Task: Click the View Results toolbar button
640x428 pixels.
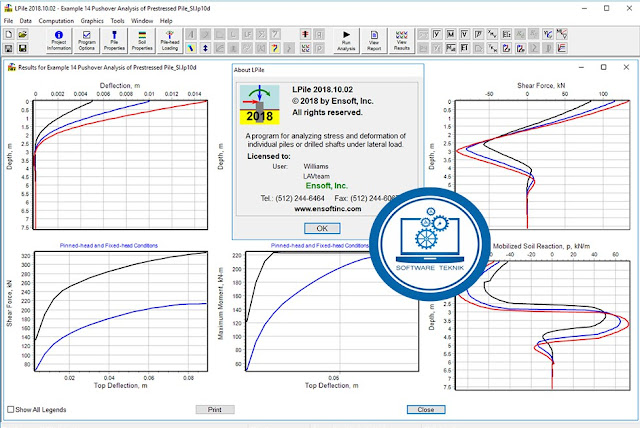Action: pos(402,40)
